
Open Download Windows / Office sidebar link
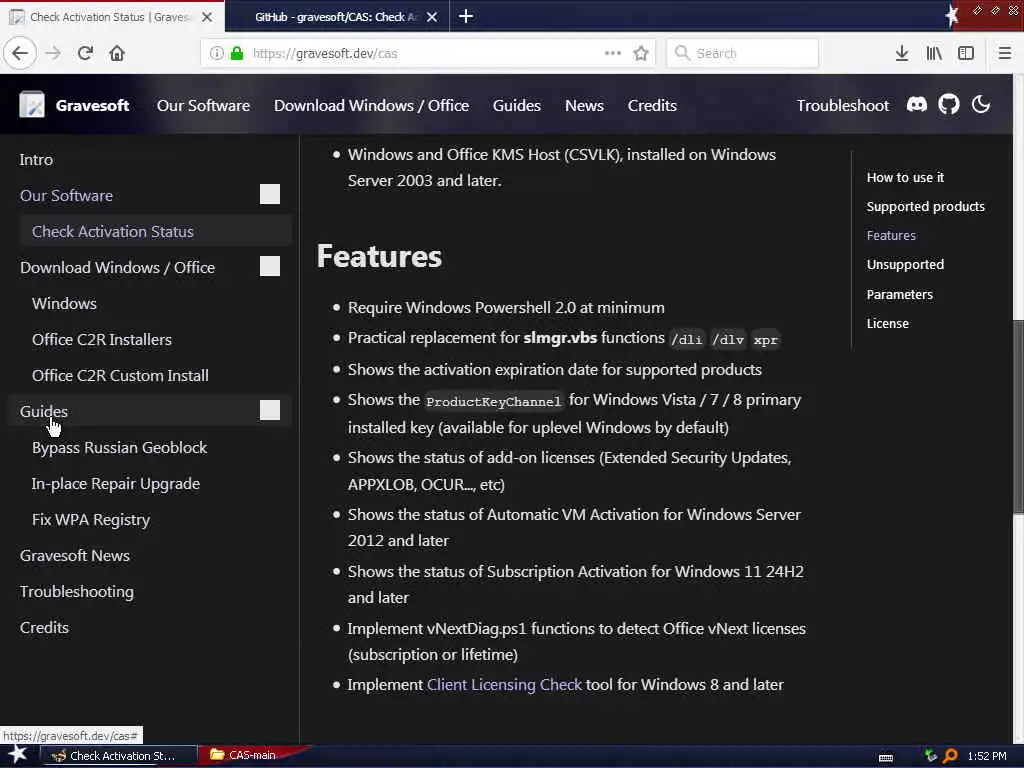(117, 267)
